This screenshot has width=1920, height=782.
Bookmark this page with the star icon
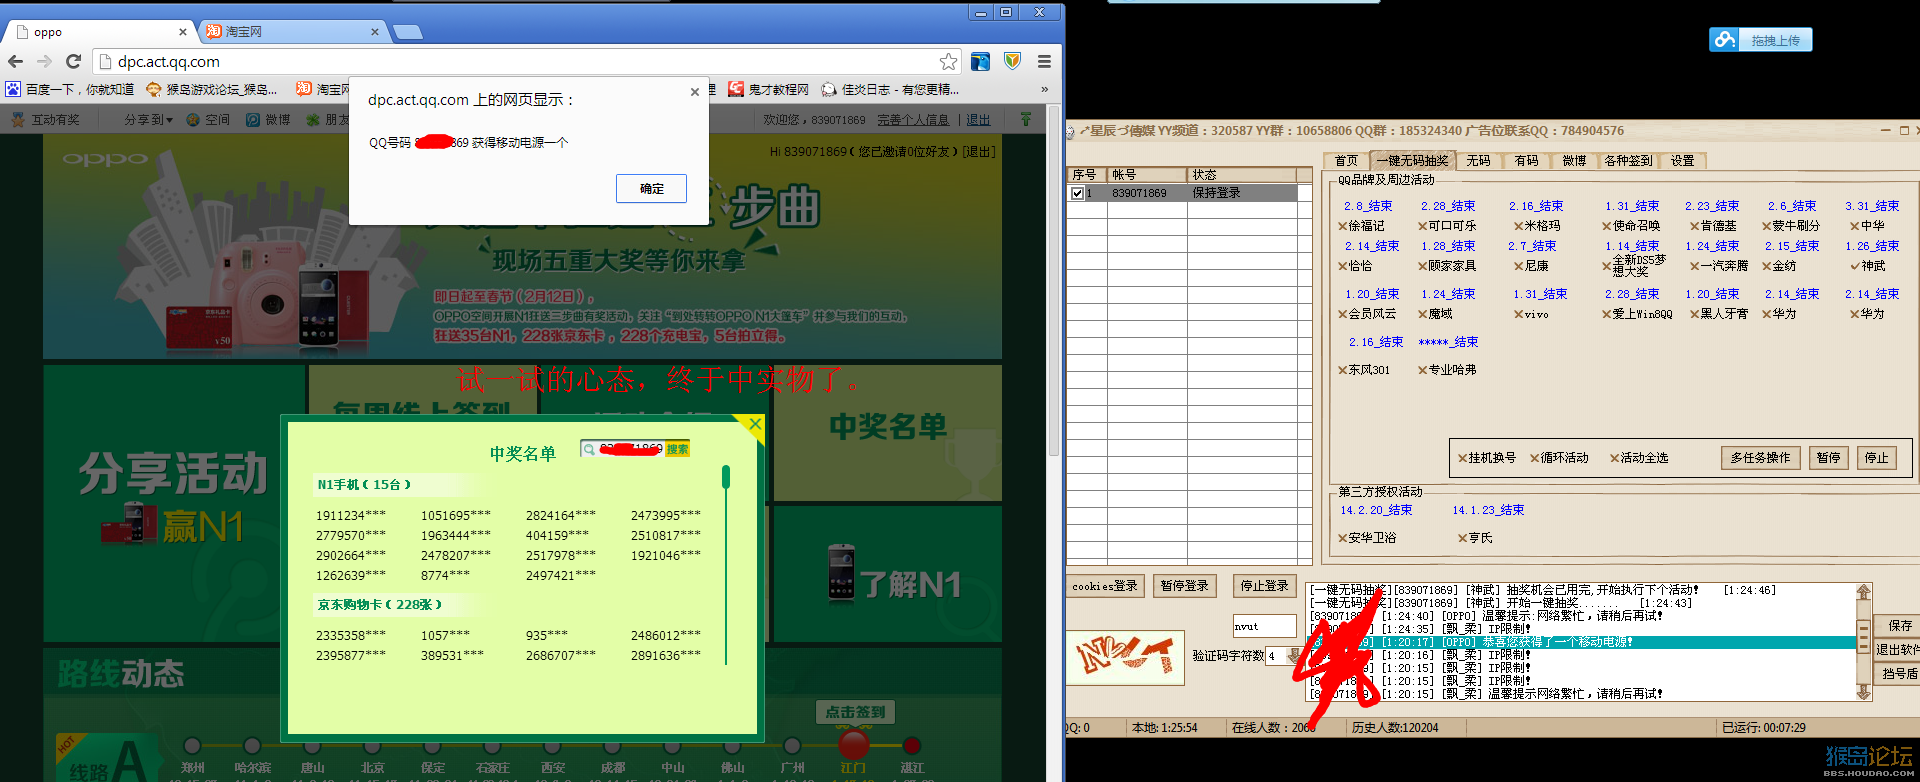point(948,62)
